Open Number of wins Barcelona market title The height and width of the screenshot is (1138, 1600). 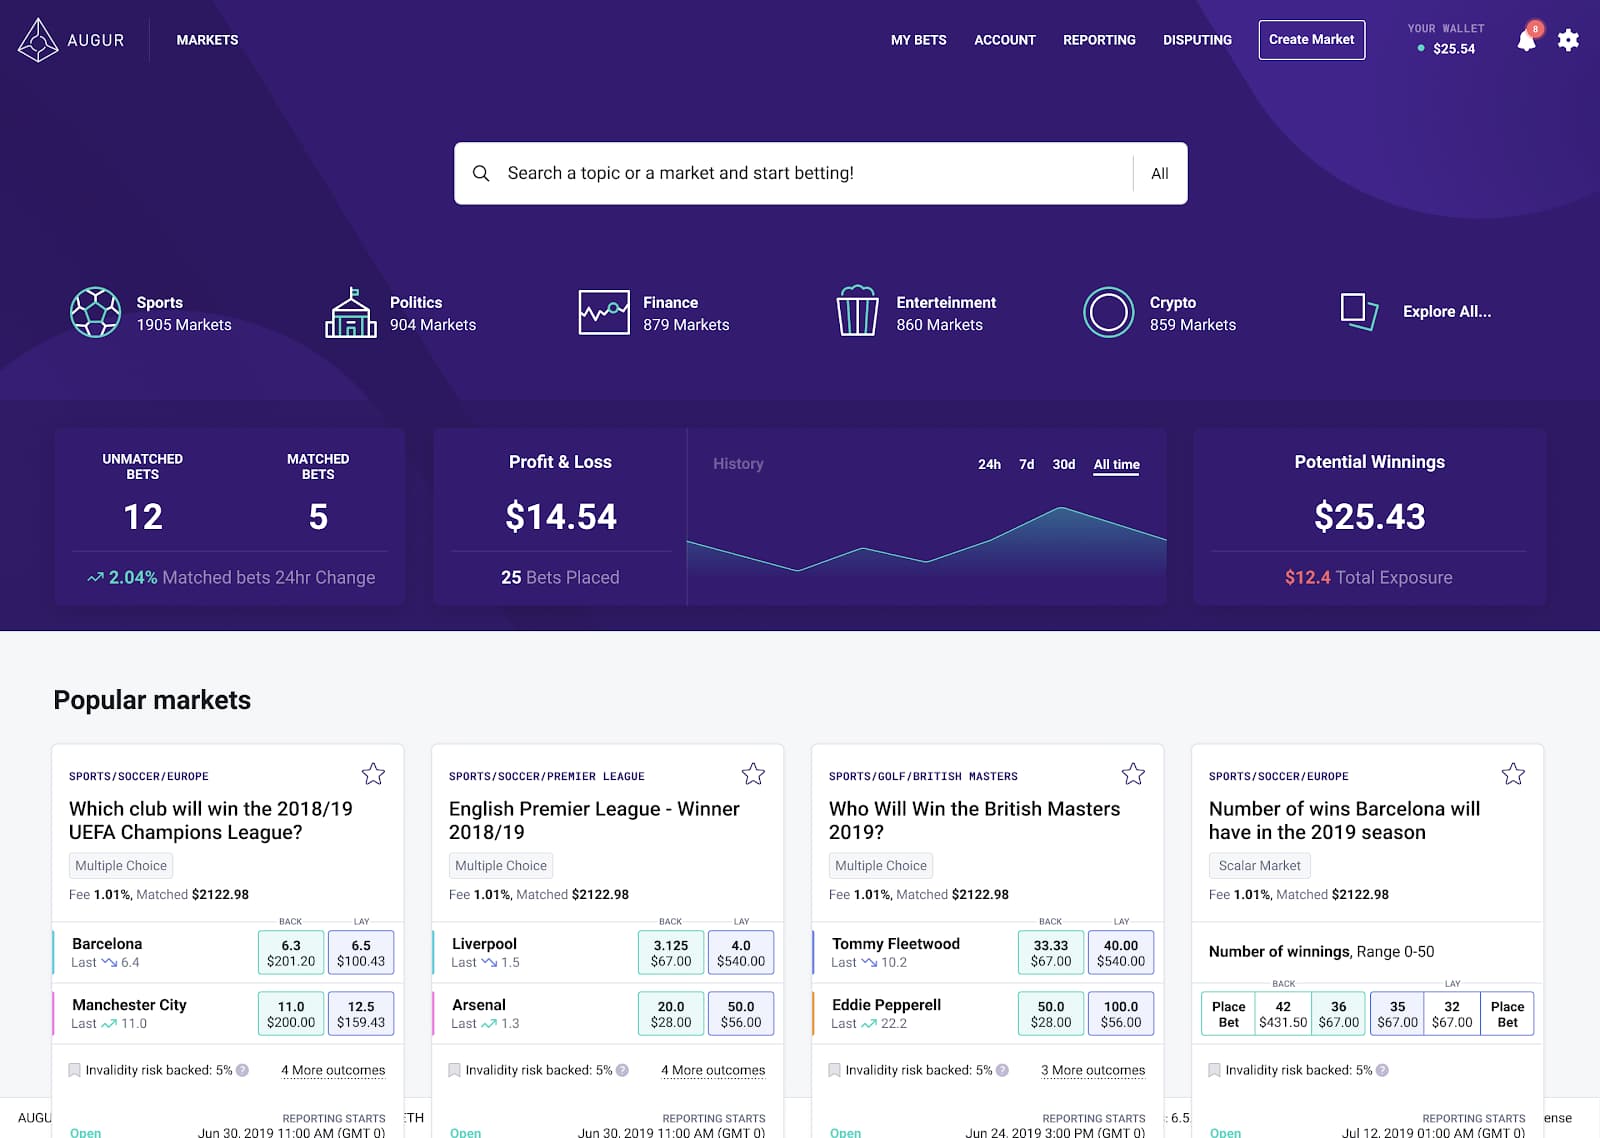tap(1344, 820)
